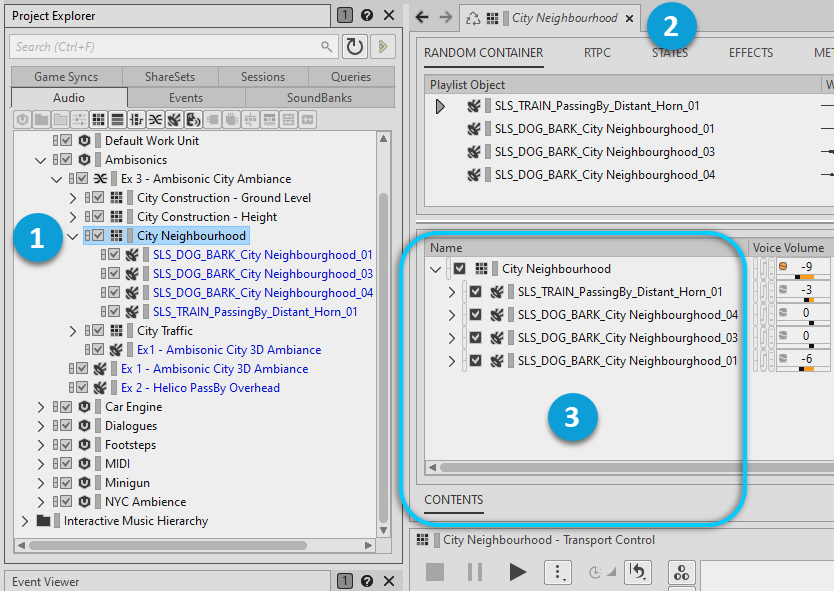Uncheck SLS_DOG_BARK_City Neighbourhood_04 in Contents list

click(x=475, y=315)
